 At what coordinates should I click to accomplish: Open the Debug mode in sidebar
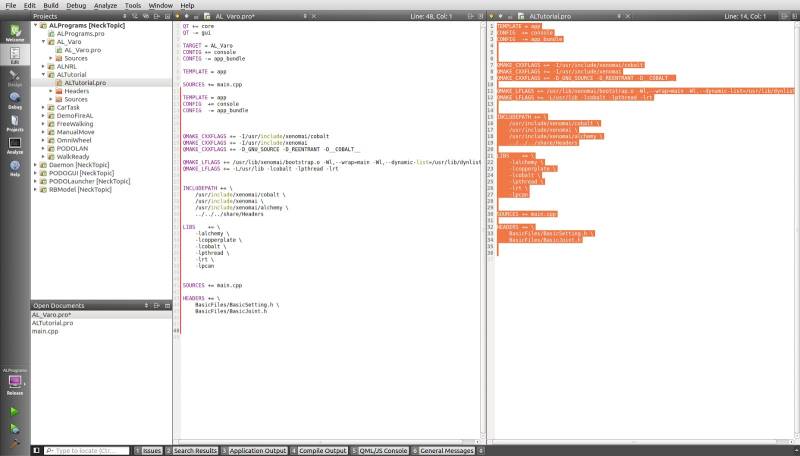coord(15,100)
